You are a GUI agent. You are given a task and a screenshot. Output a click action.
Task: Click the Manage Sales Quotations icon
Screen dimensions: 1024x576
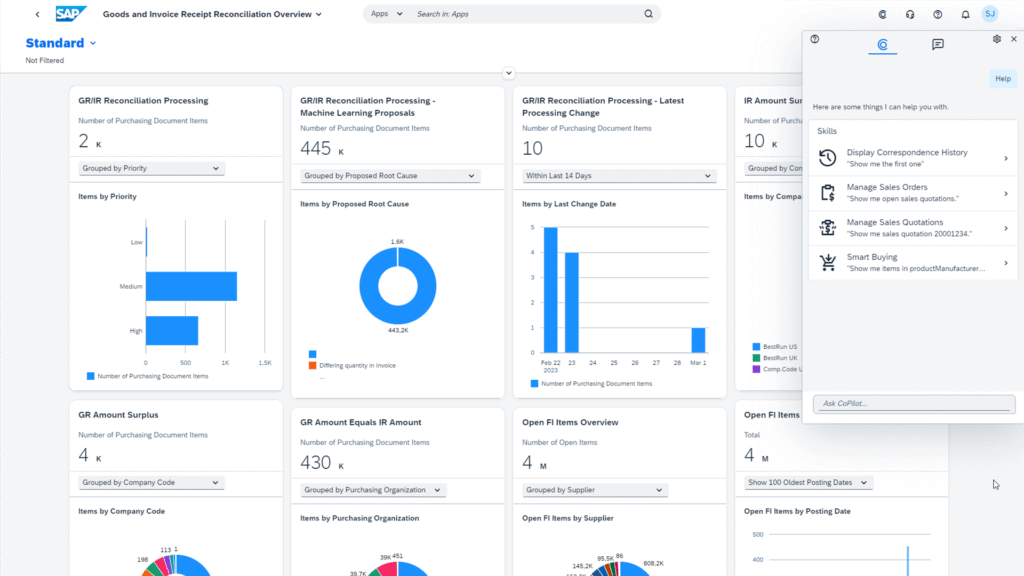pyautogui.click(x=827, y=227)
